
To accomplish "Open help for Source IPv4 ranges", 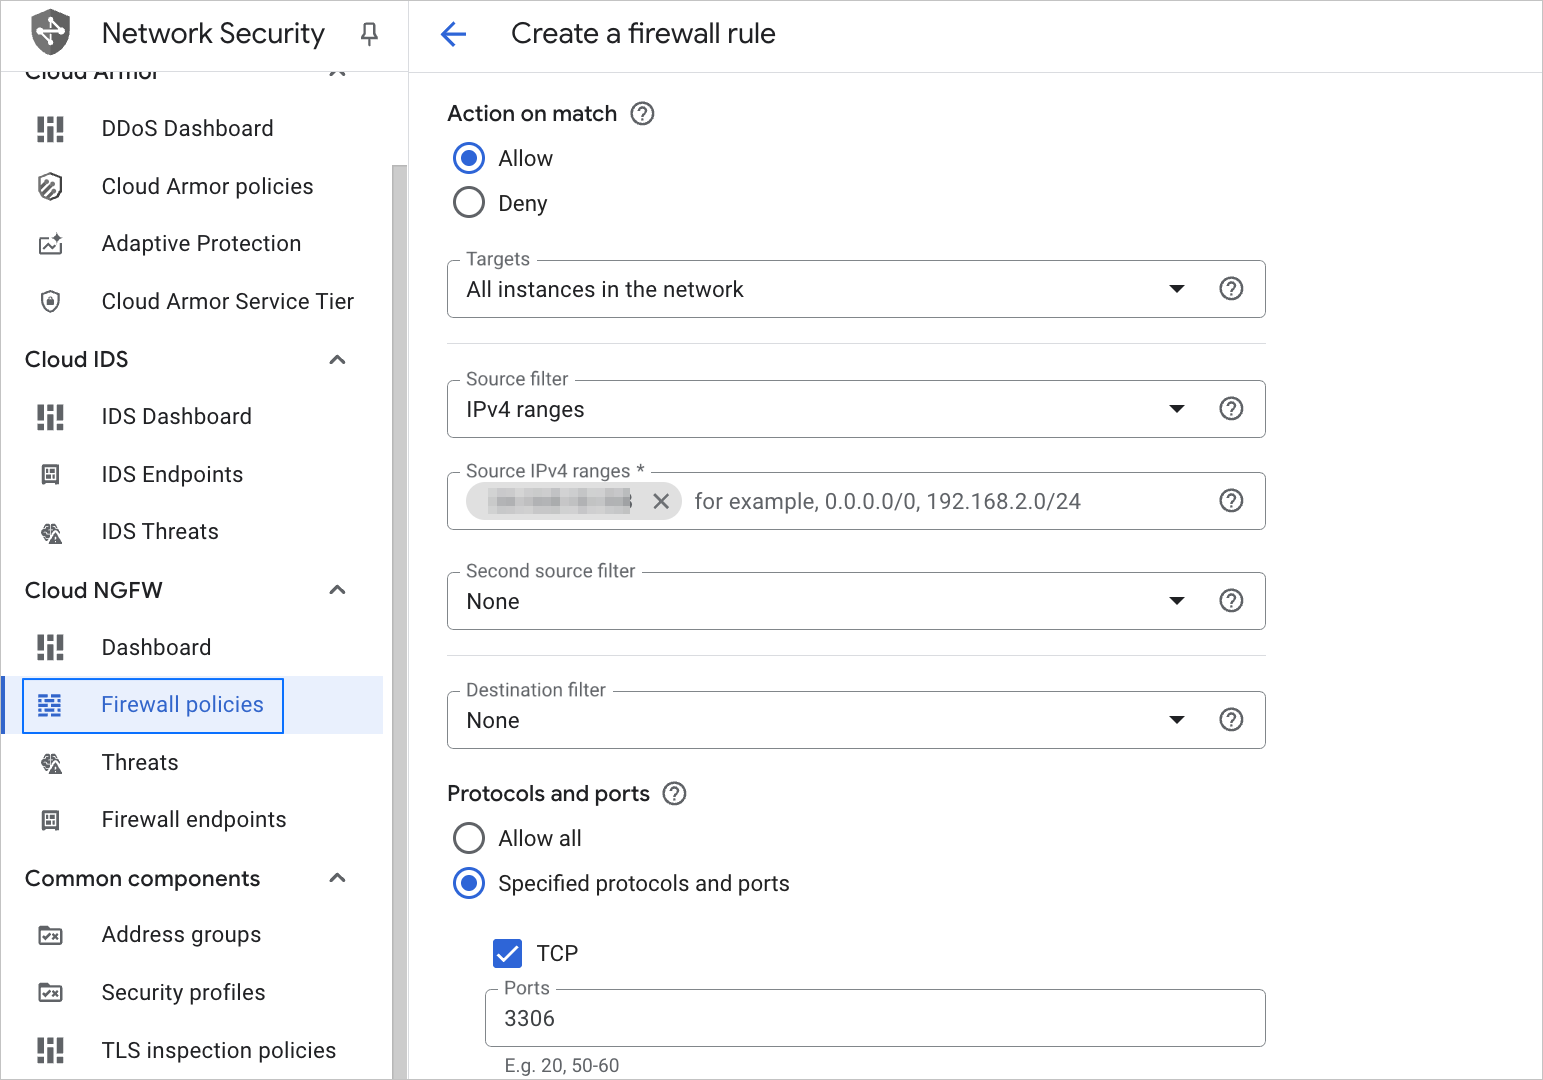I will [x=1231, y=501].
